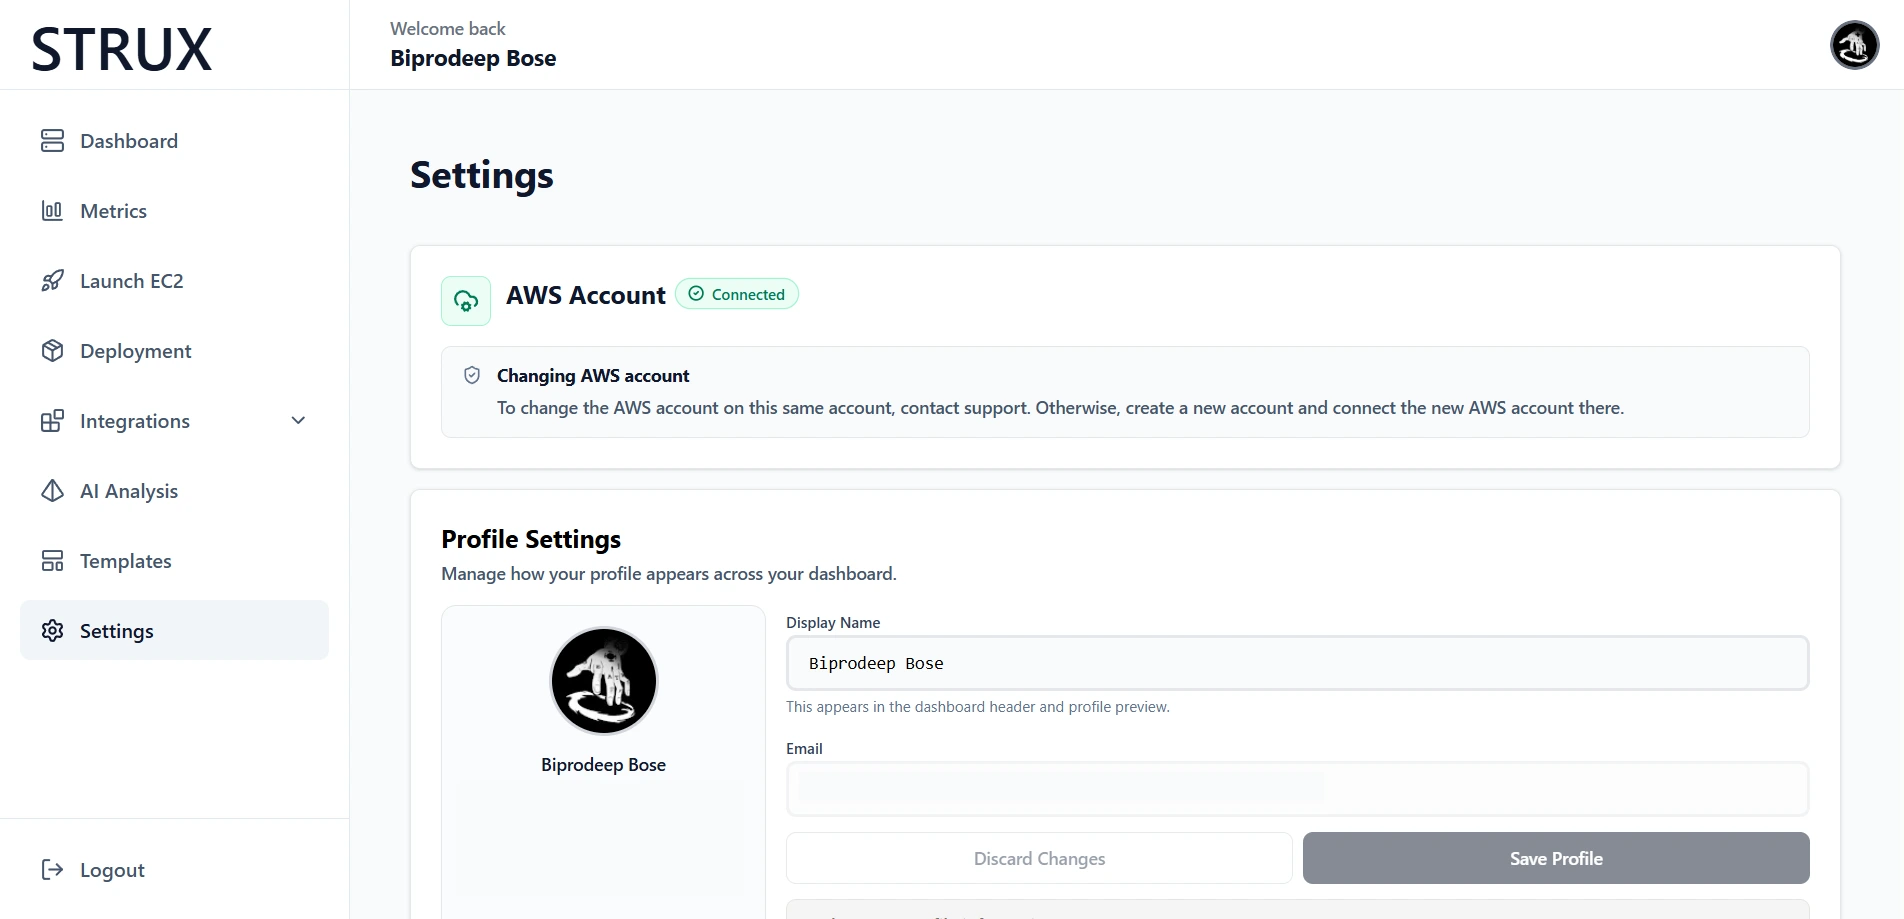The width and height of the screenshot is (1904, 919).
Task: Click the AWS Account section title
Action: 586,295
